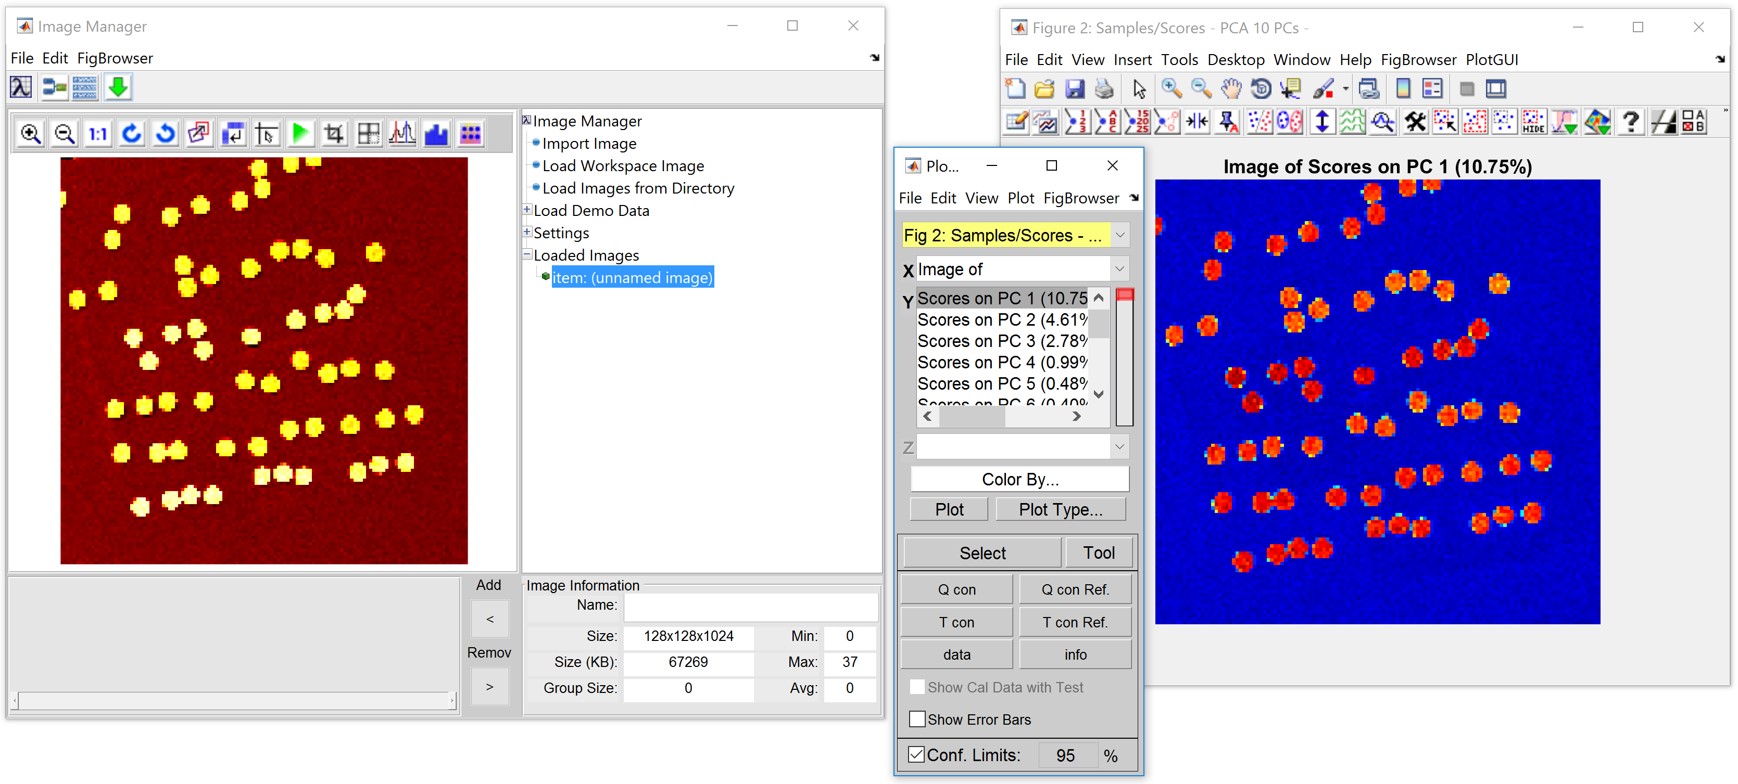Click the green play button in image toolbar

[300, 134]
